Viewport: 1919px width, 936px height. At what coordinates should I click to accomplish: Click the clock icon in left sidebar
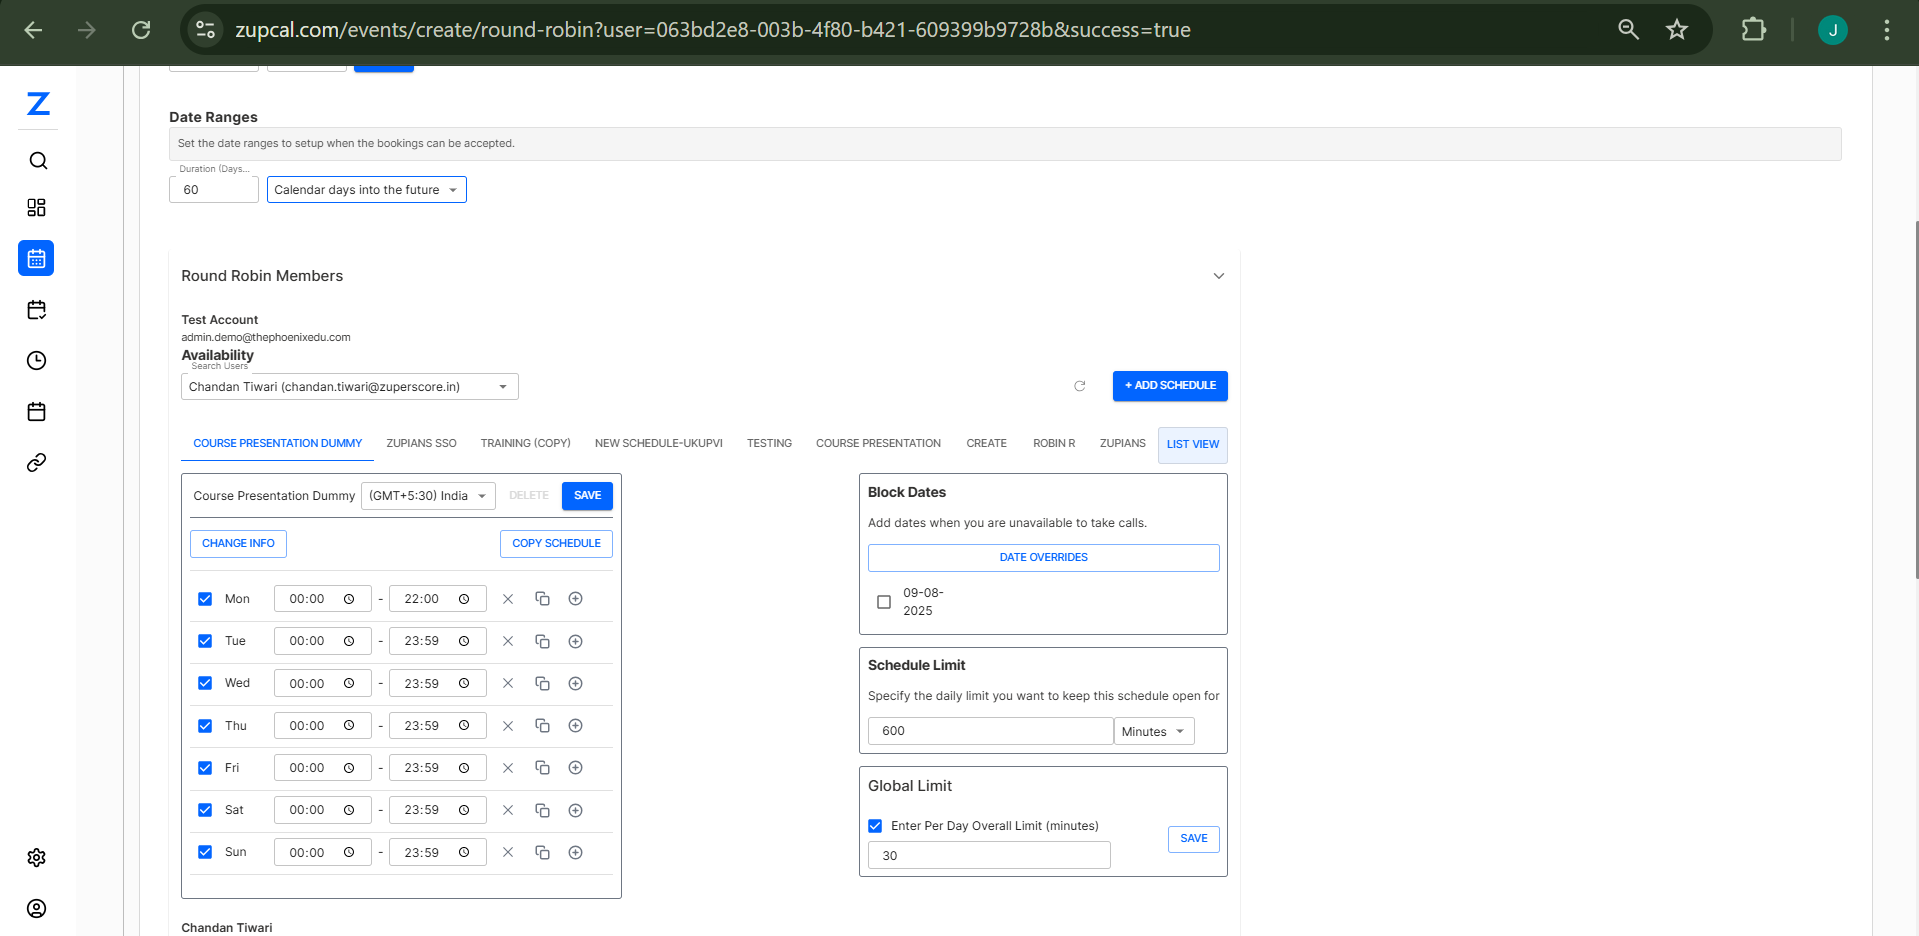point(37,361)
